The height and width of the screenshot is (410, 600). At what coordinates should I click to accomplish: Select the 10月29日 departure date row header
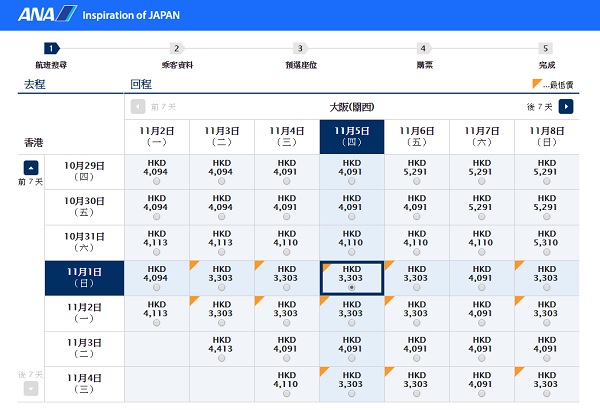pyautogui.click(x=84, y=172)
